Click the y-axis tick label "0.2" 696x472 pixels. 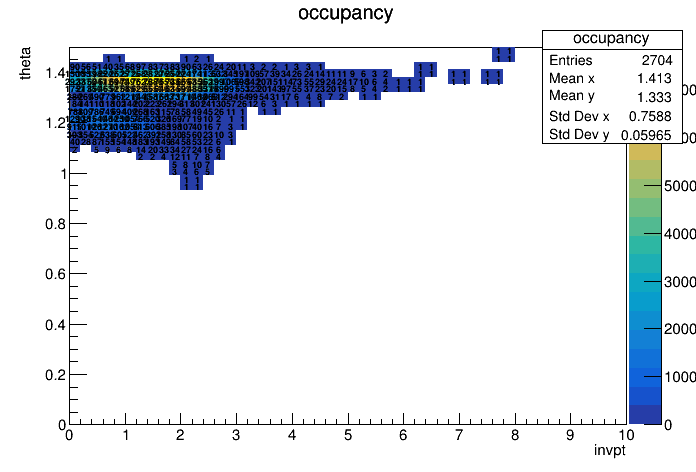click(55, 375)
